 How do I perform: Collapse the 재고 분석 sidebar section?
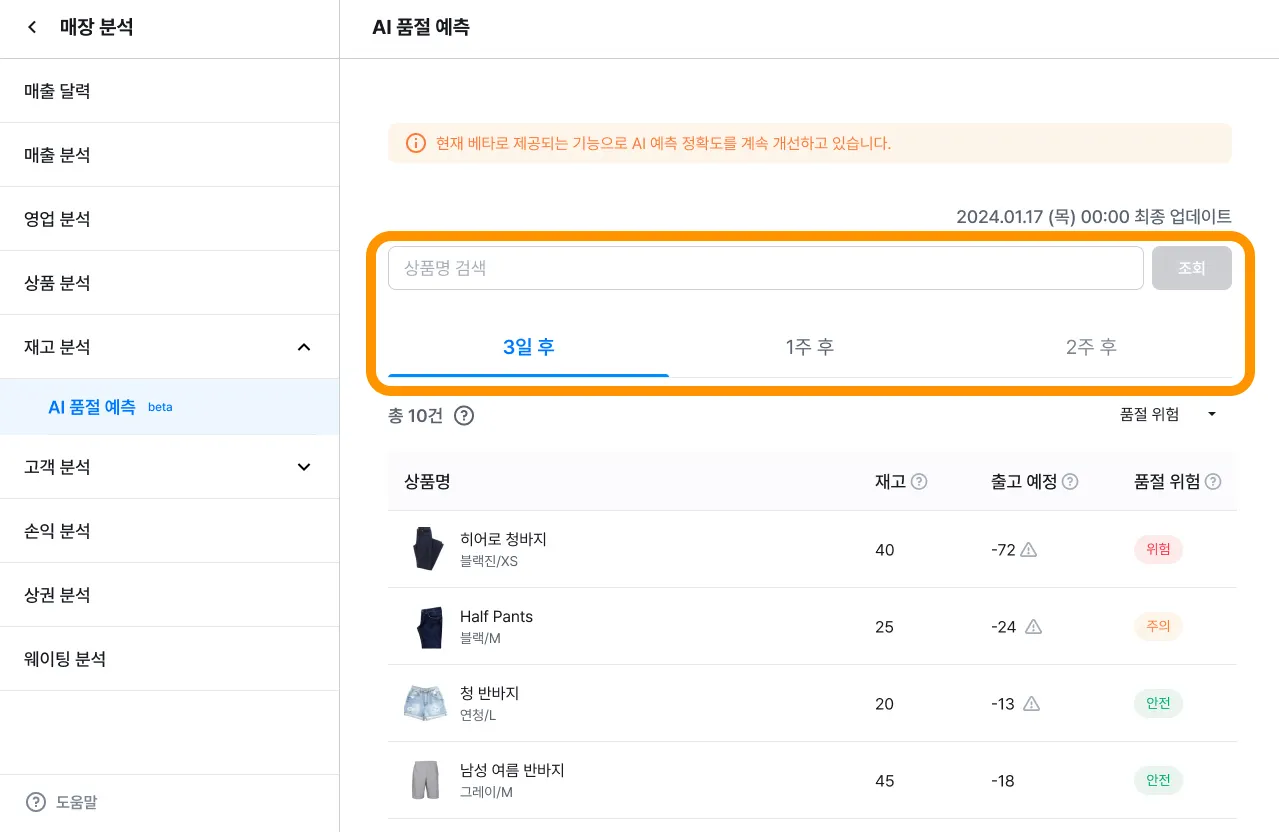[x=304, y=347]
